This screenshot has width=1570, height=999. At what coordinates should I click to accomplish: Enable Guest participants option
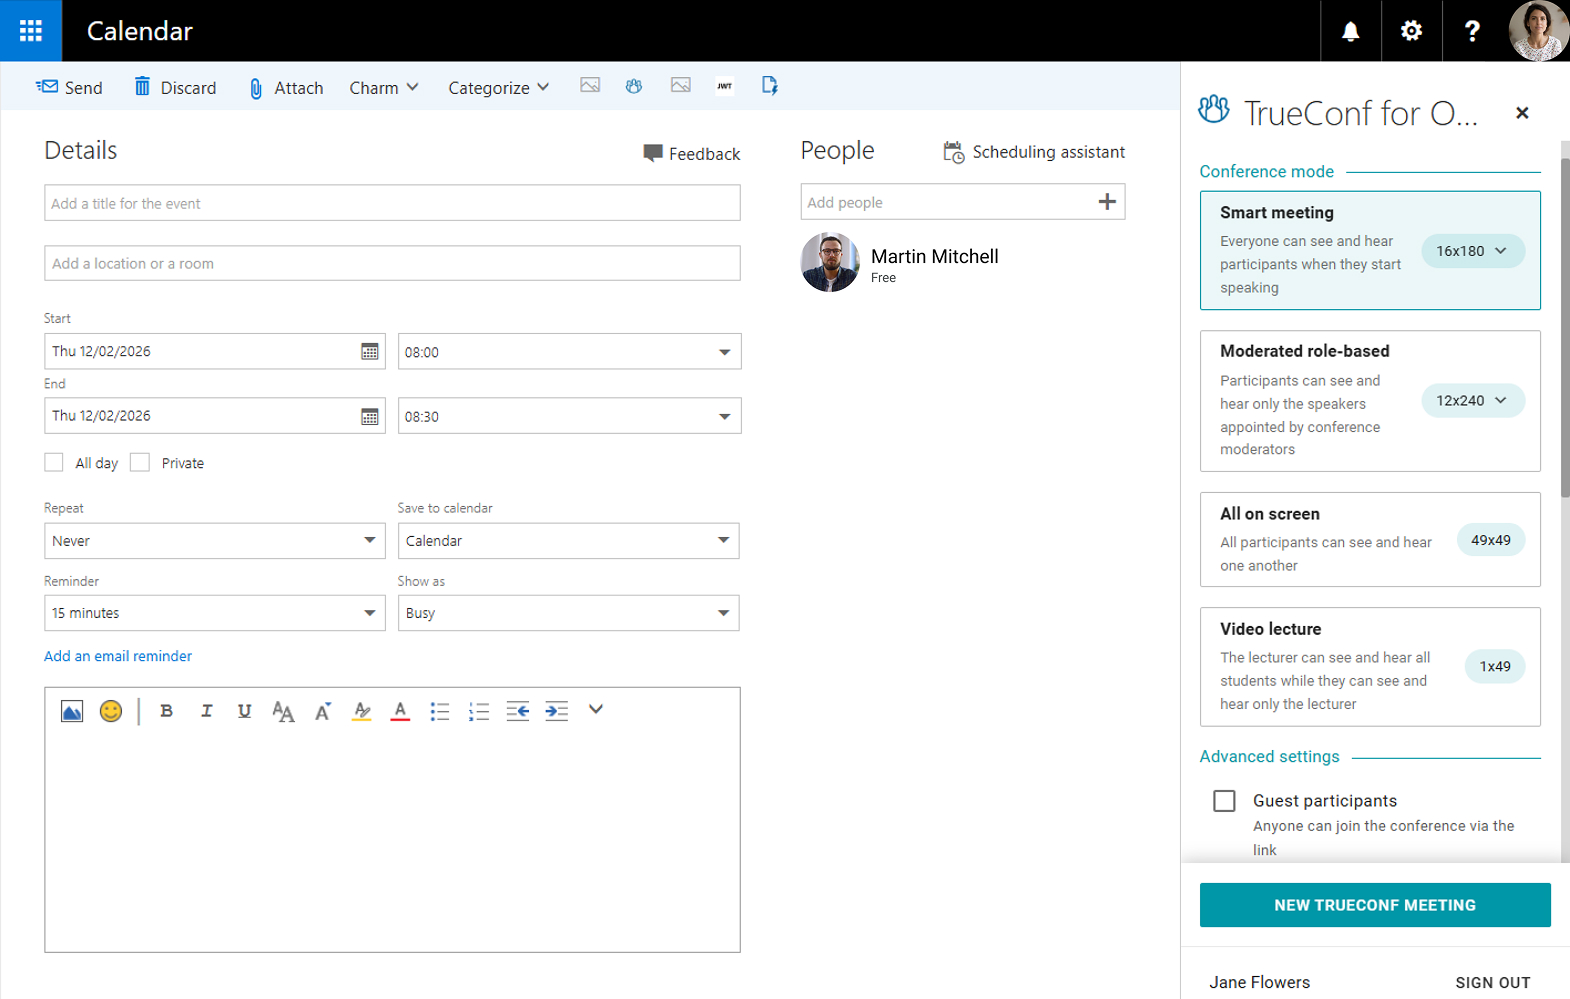(1224, 801)
